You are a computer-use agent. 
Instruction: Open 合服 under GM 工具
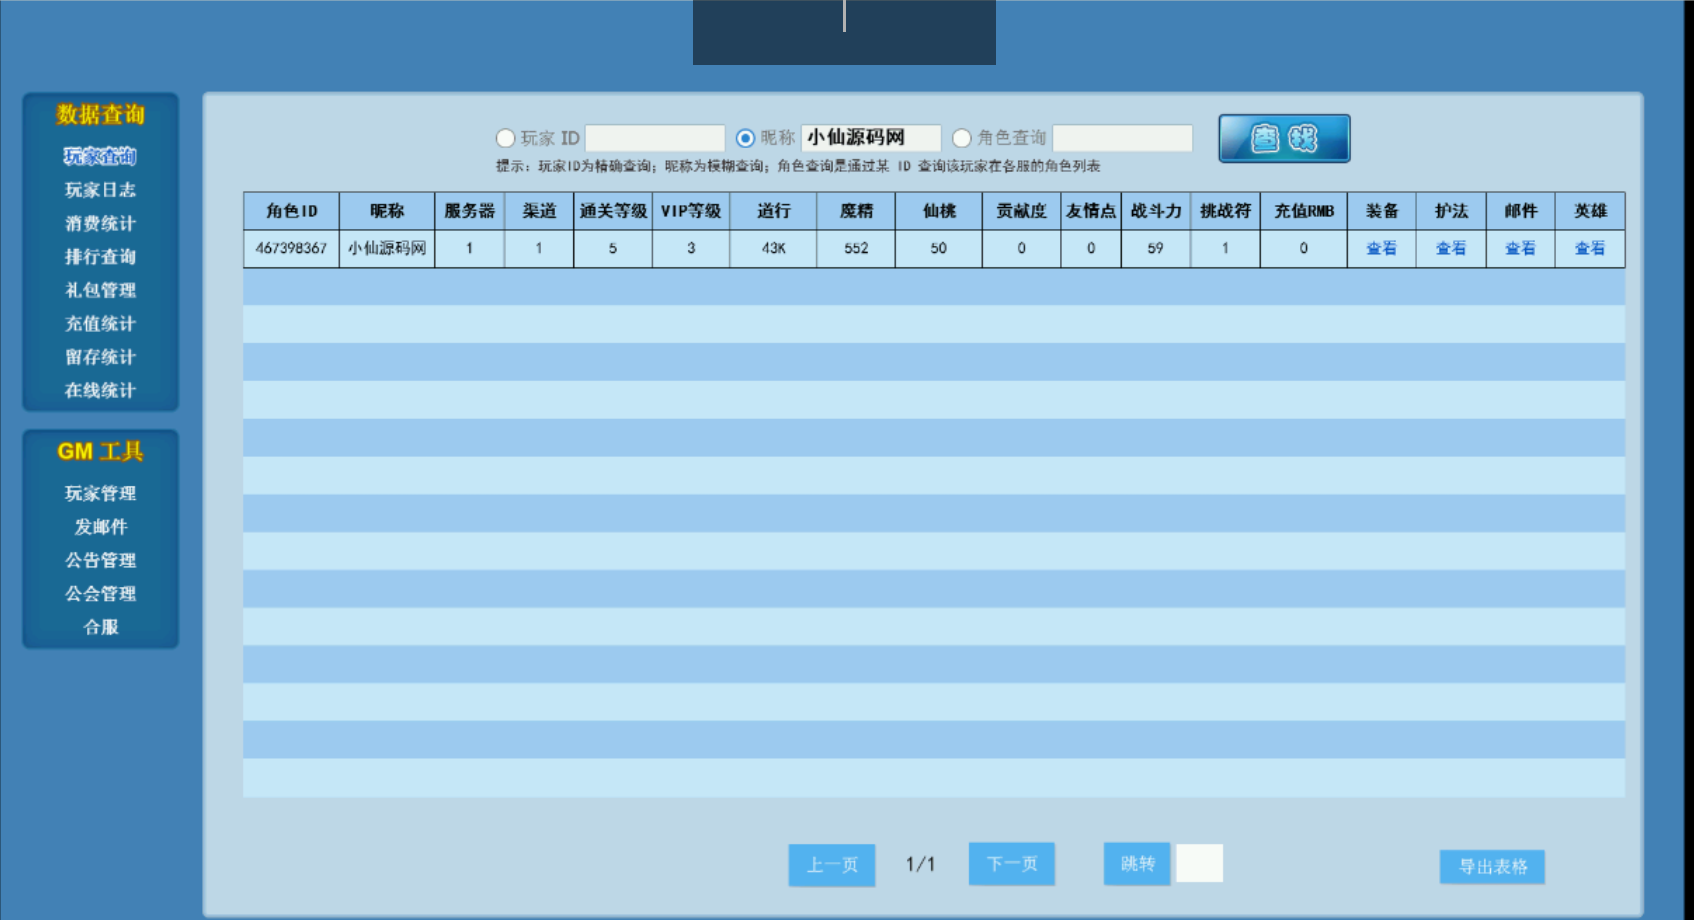click(x=100, y=627)
